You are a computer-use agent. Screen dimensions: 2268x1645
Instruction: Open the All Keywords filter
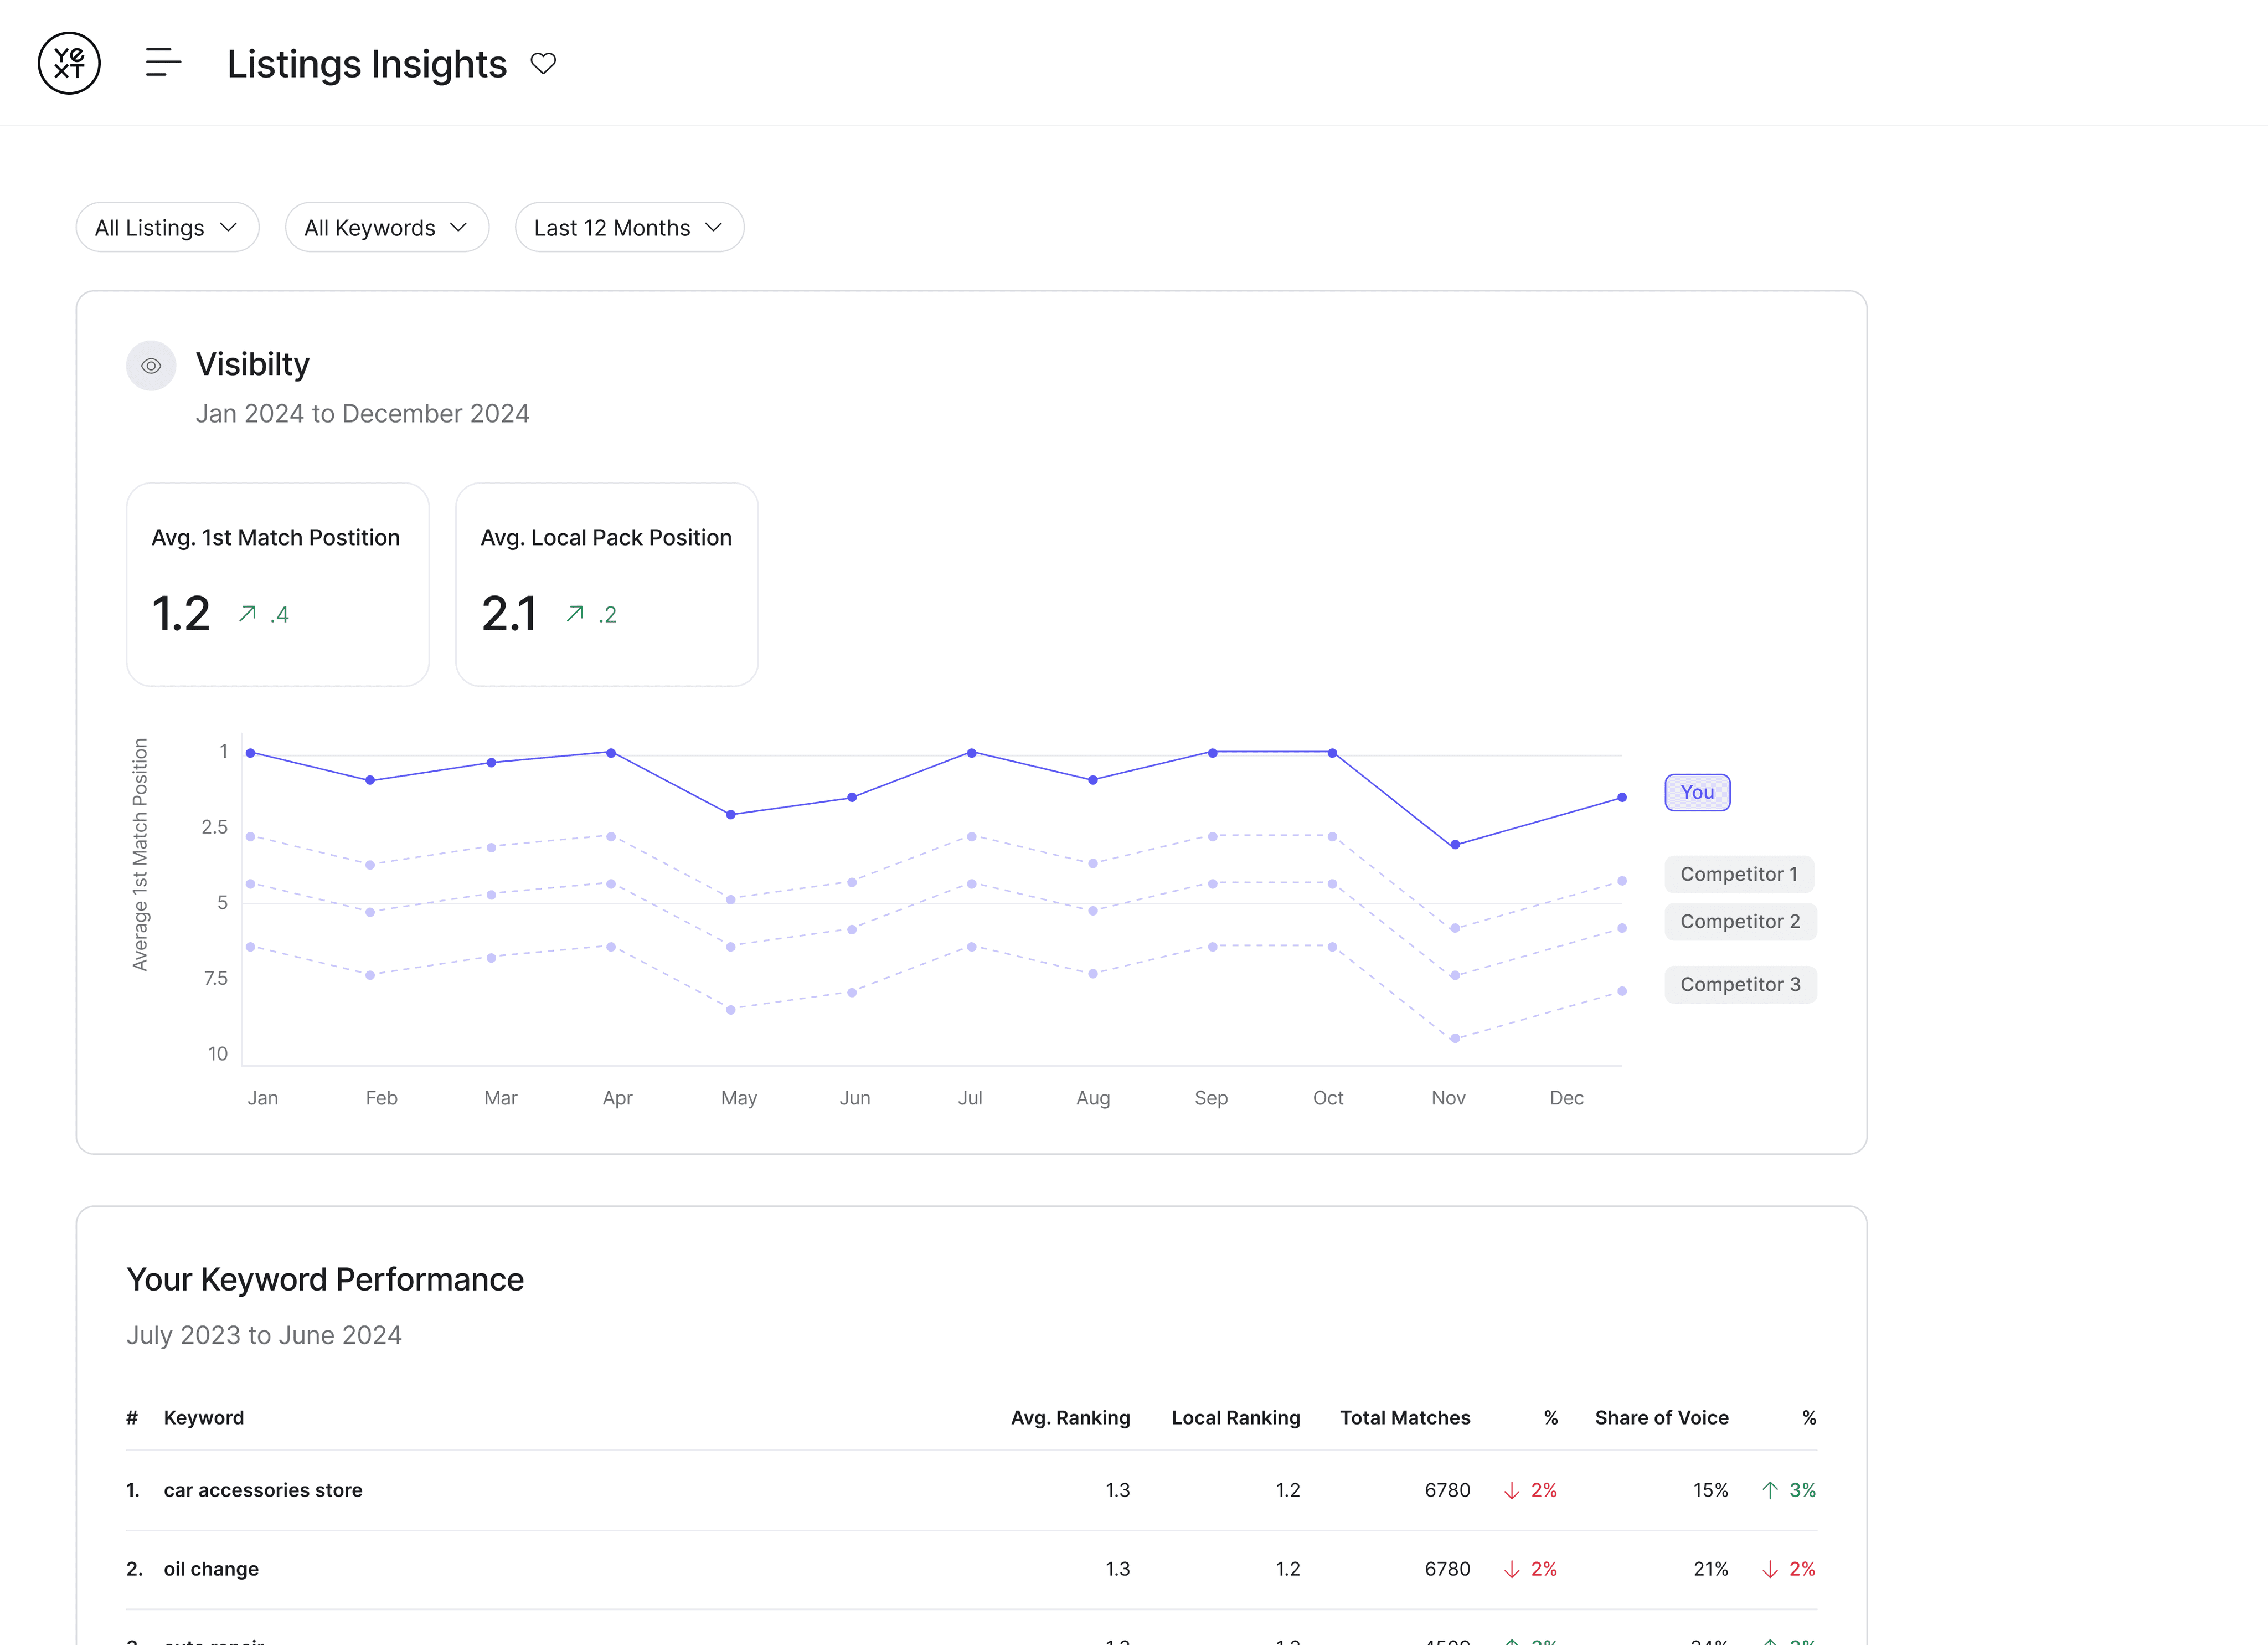386,228
